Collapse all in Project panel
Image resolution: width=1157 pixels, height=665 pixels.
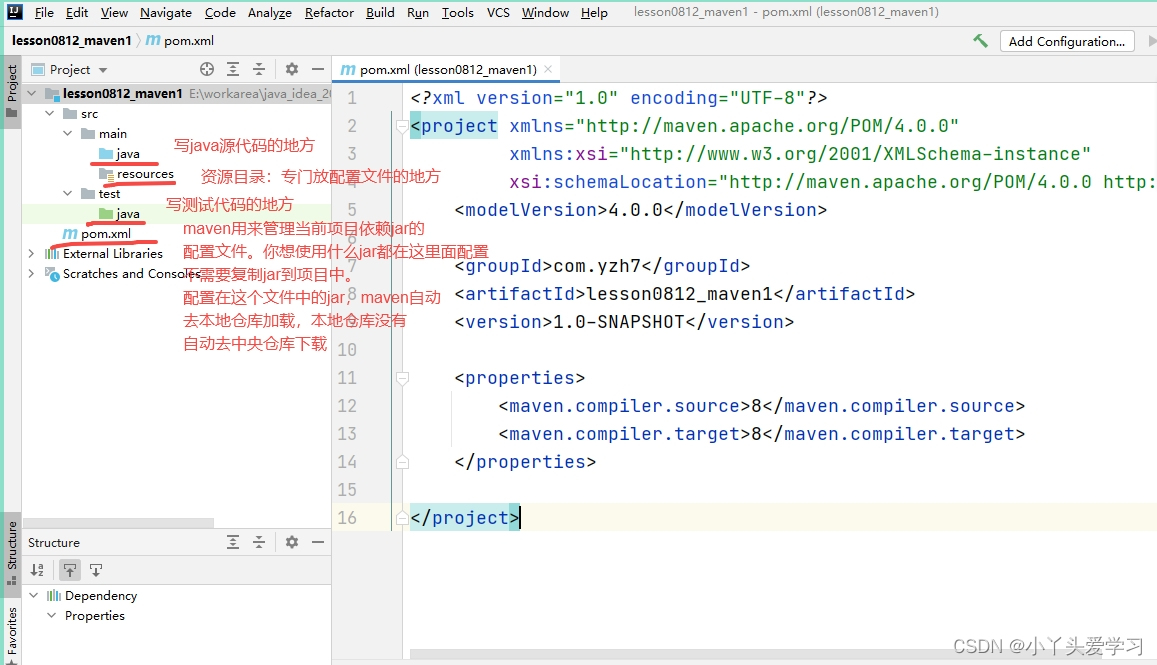[x=259, y=69]
